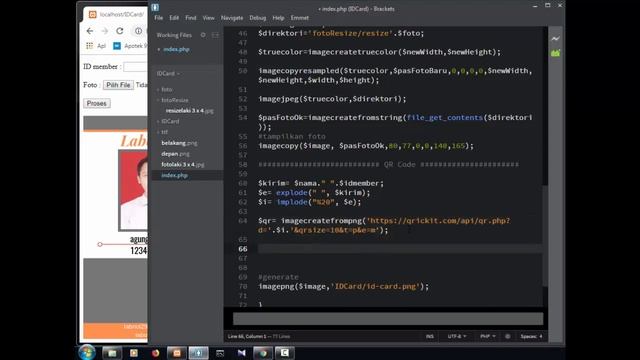Launch Firefox from the taskbar
Screen dimensions: 640x360
point(155,353)
